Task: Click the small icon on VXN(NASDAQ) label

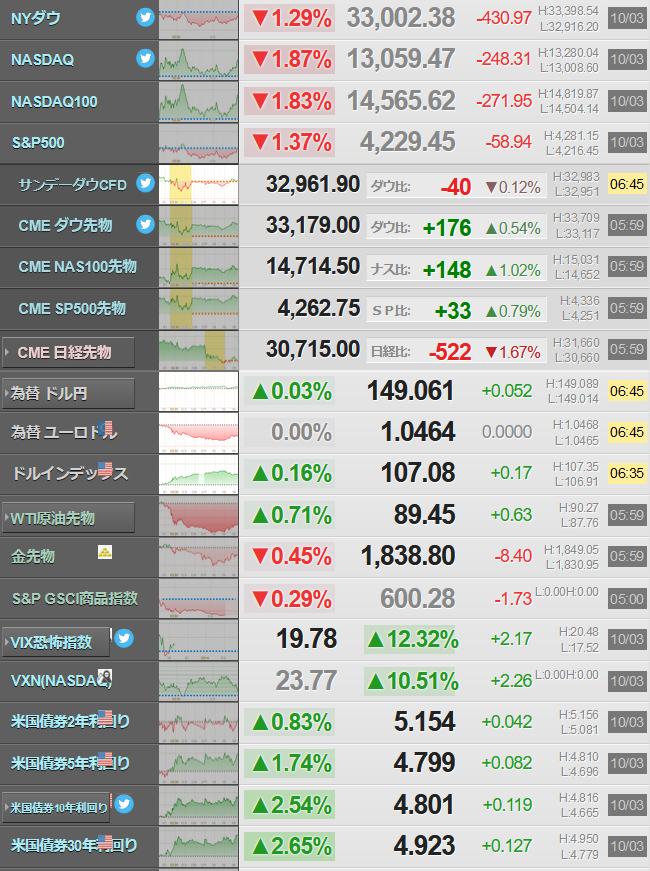Action: click(105, 676)
